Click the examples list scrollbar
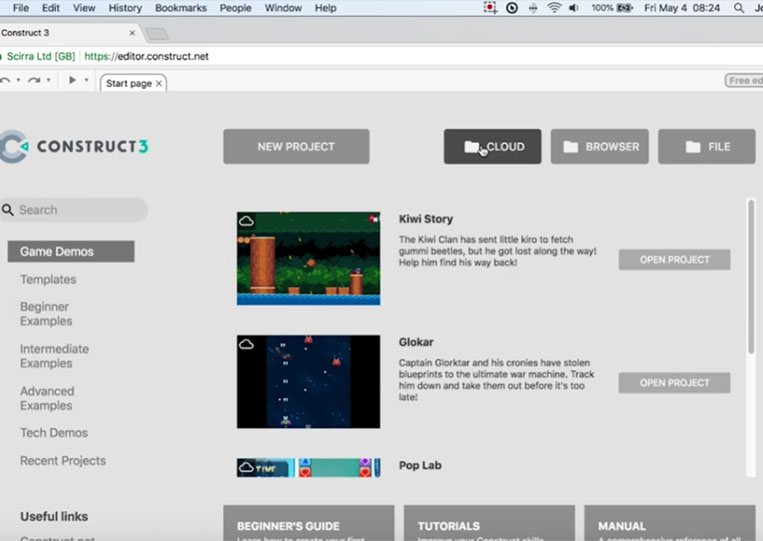This screenshot has height=541, width=763. tap(751, 277)
